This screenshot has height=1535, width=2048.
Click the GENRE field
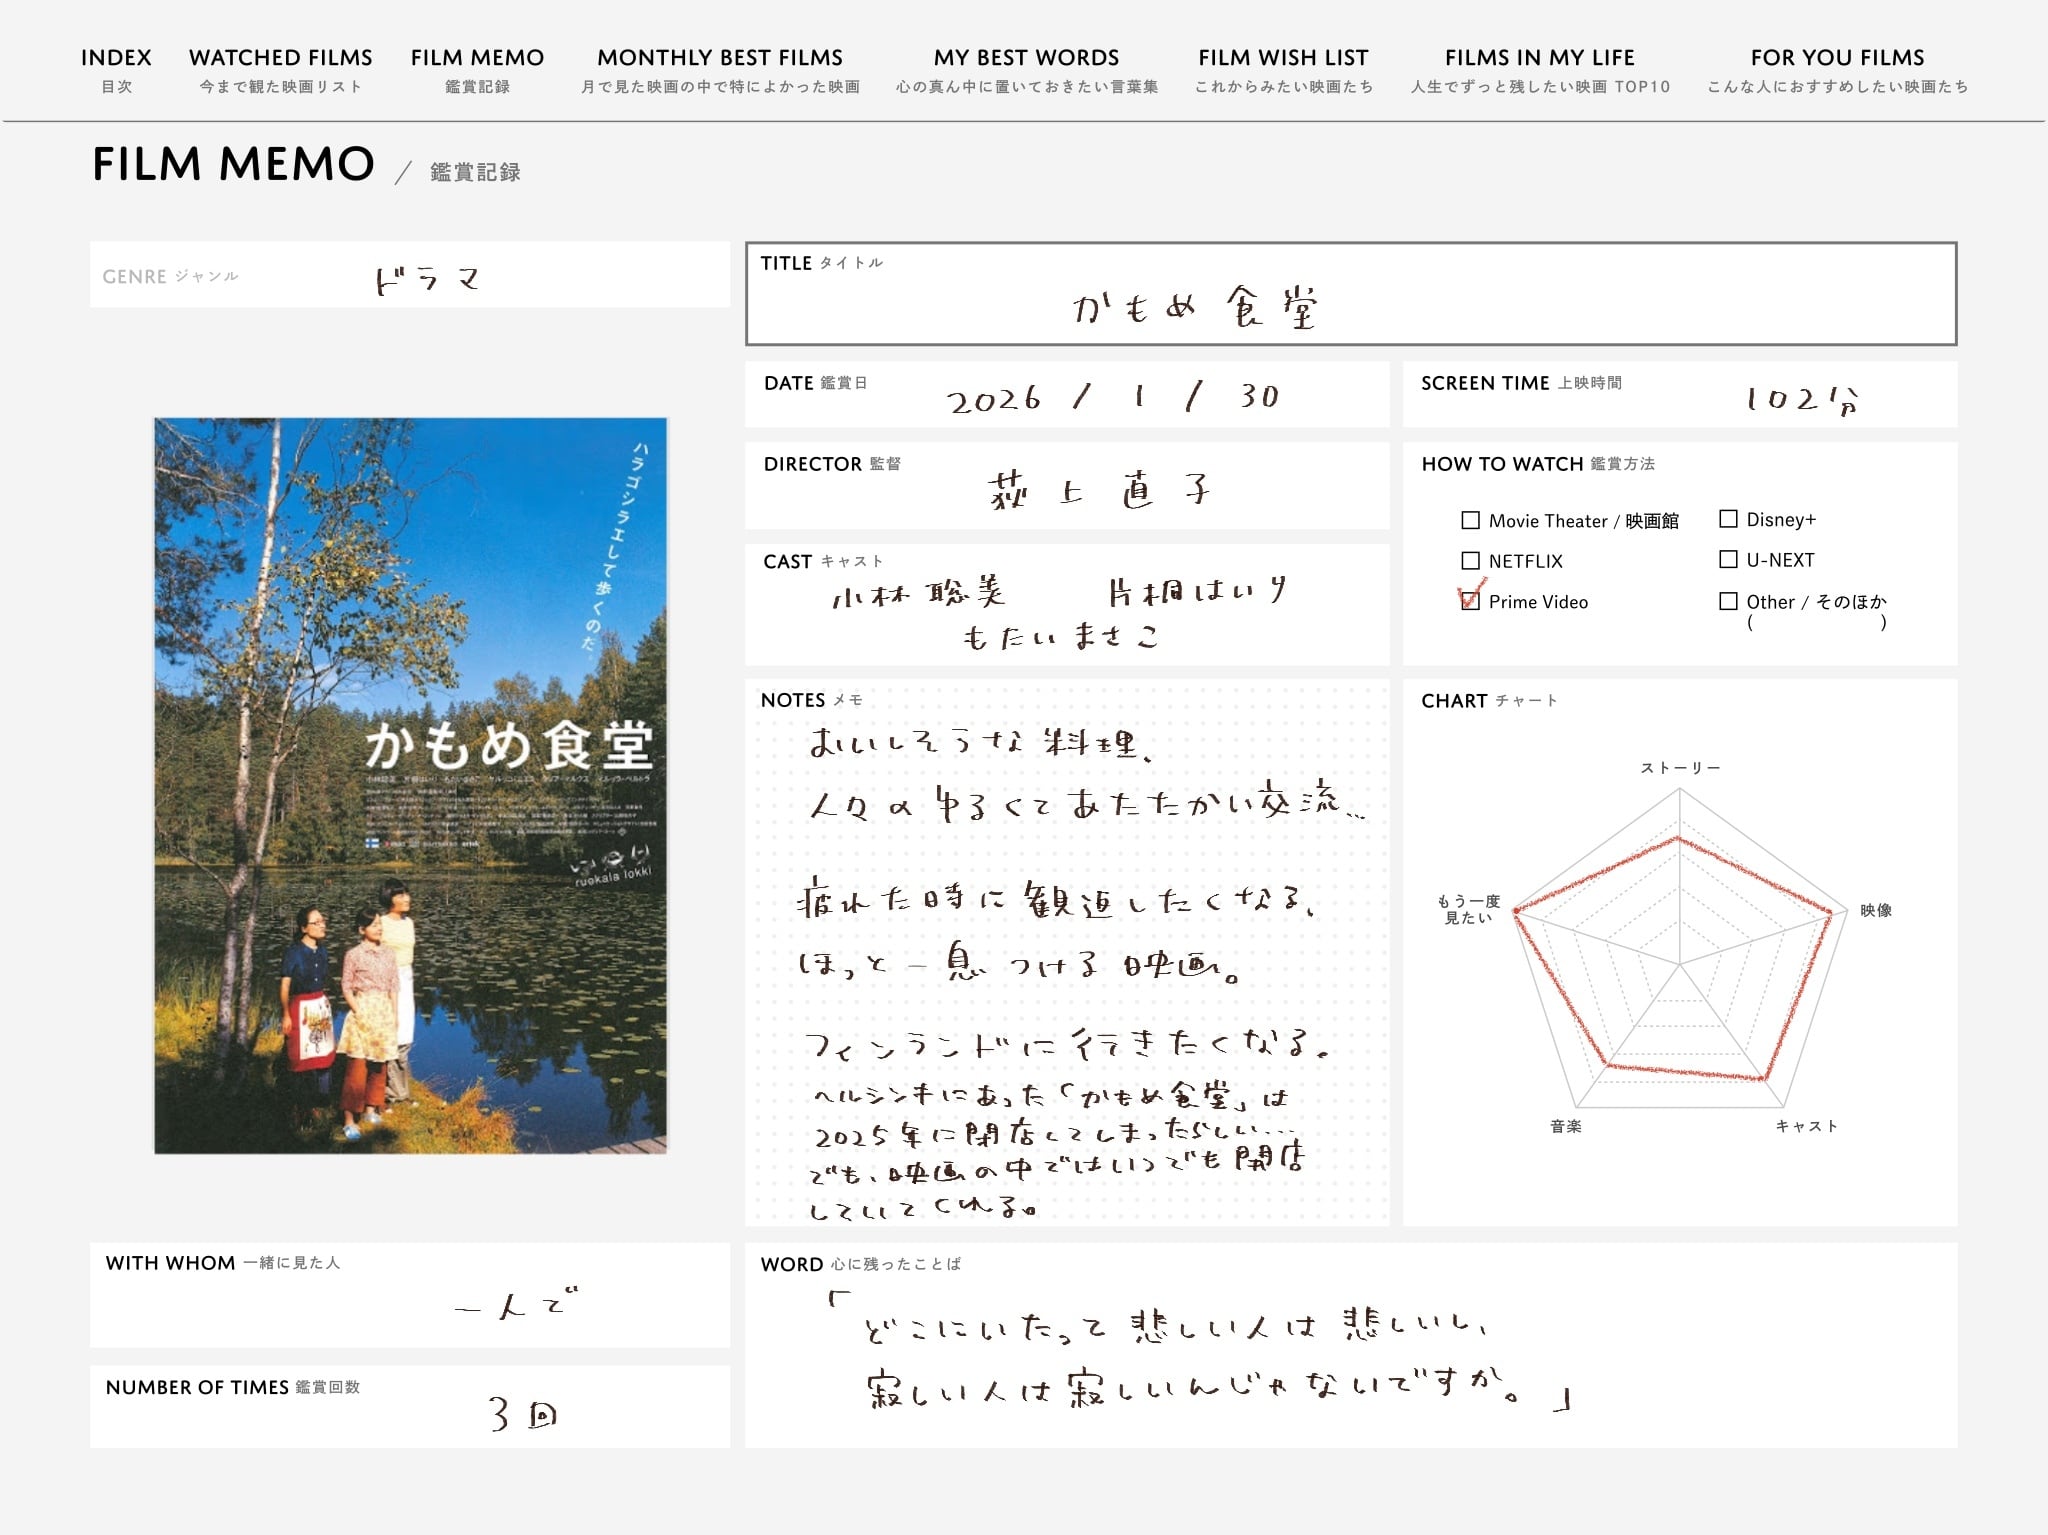[410, 275]
